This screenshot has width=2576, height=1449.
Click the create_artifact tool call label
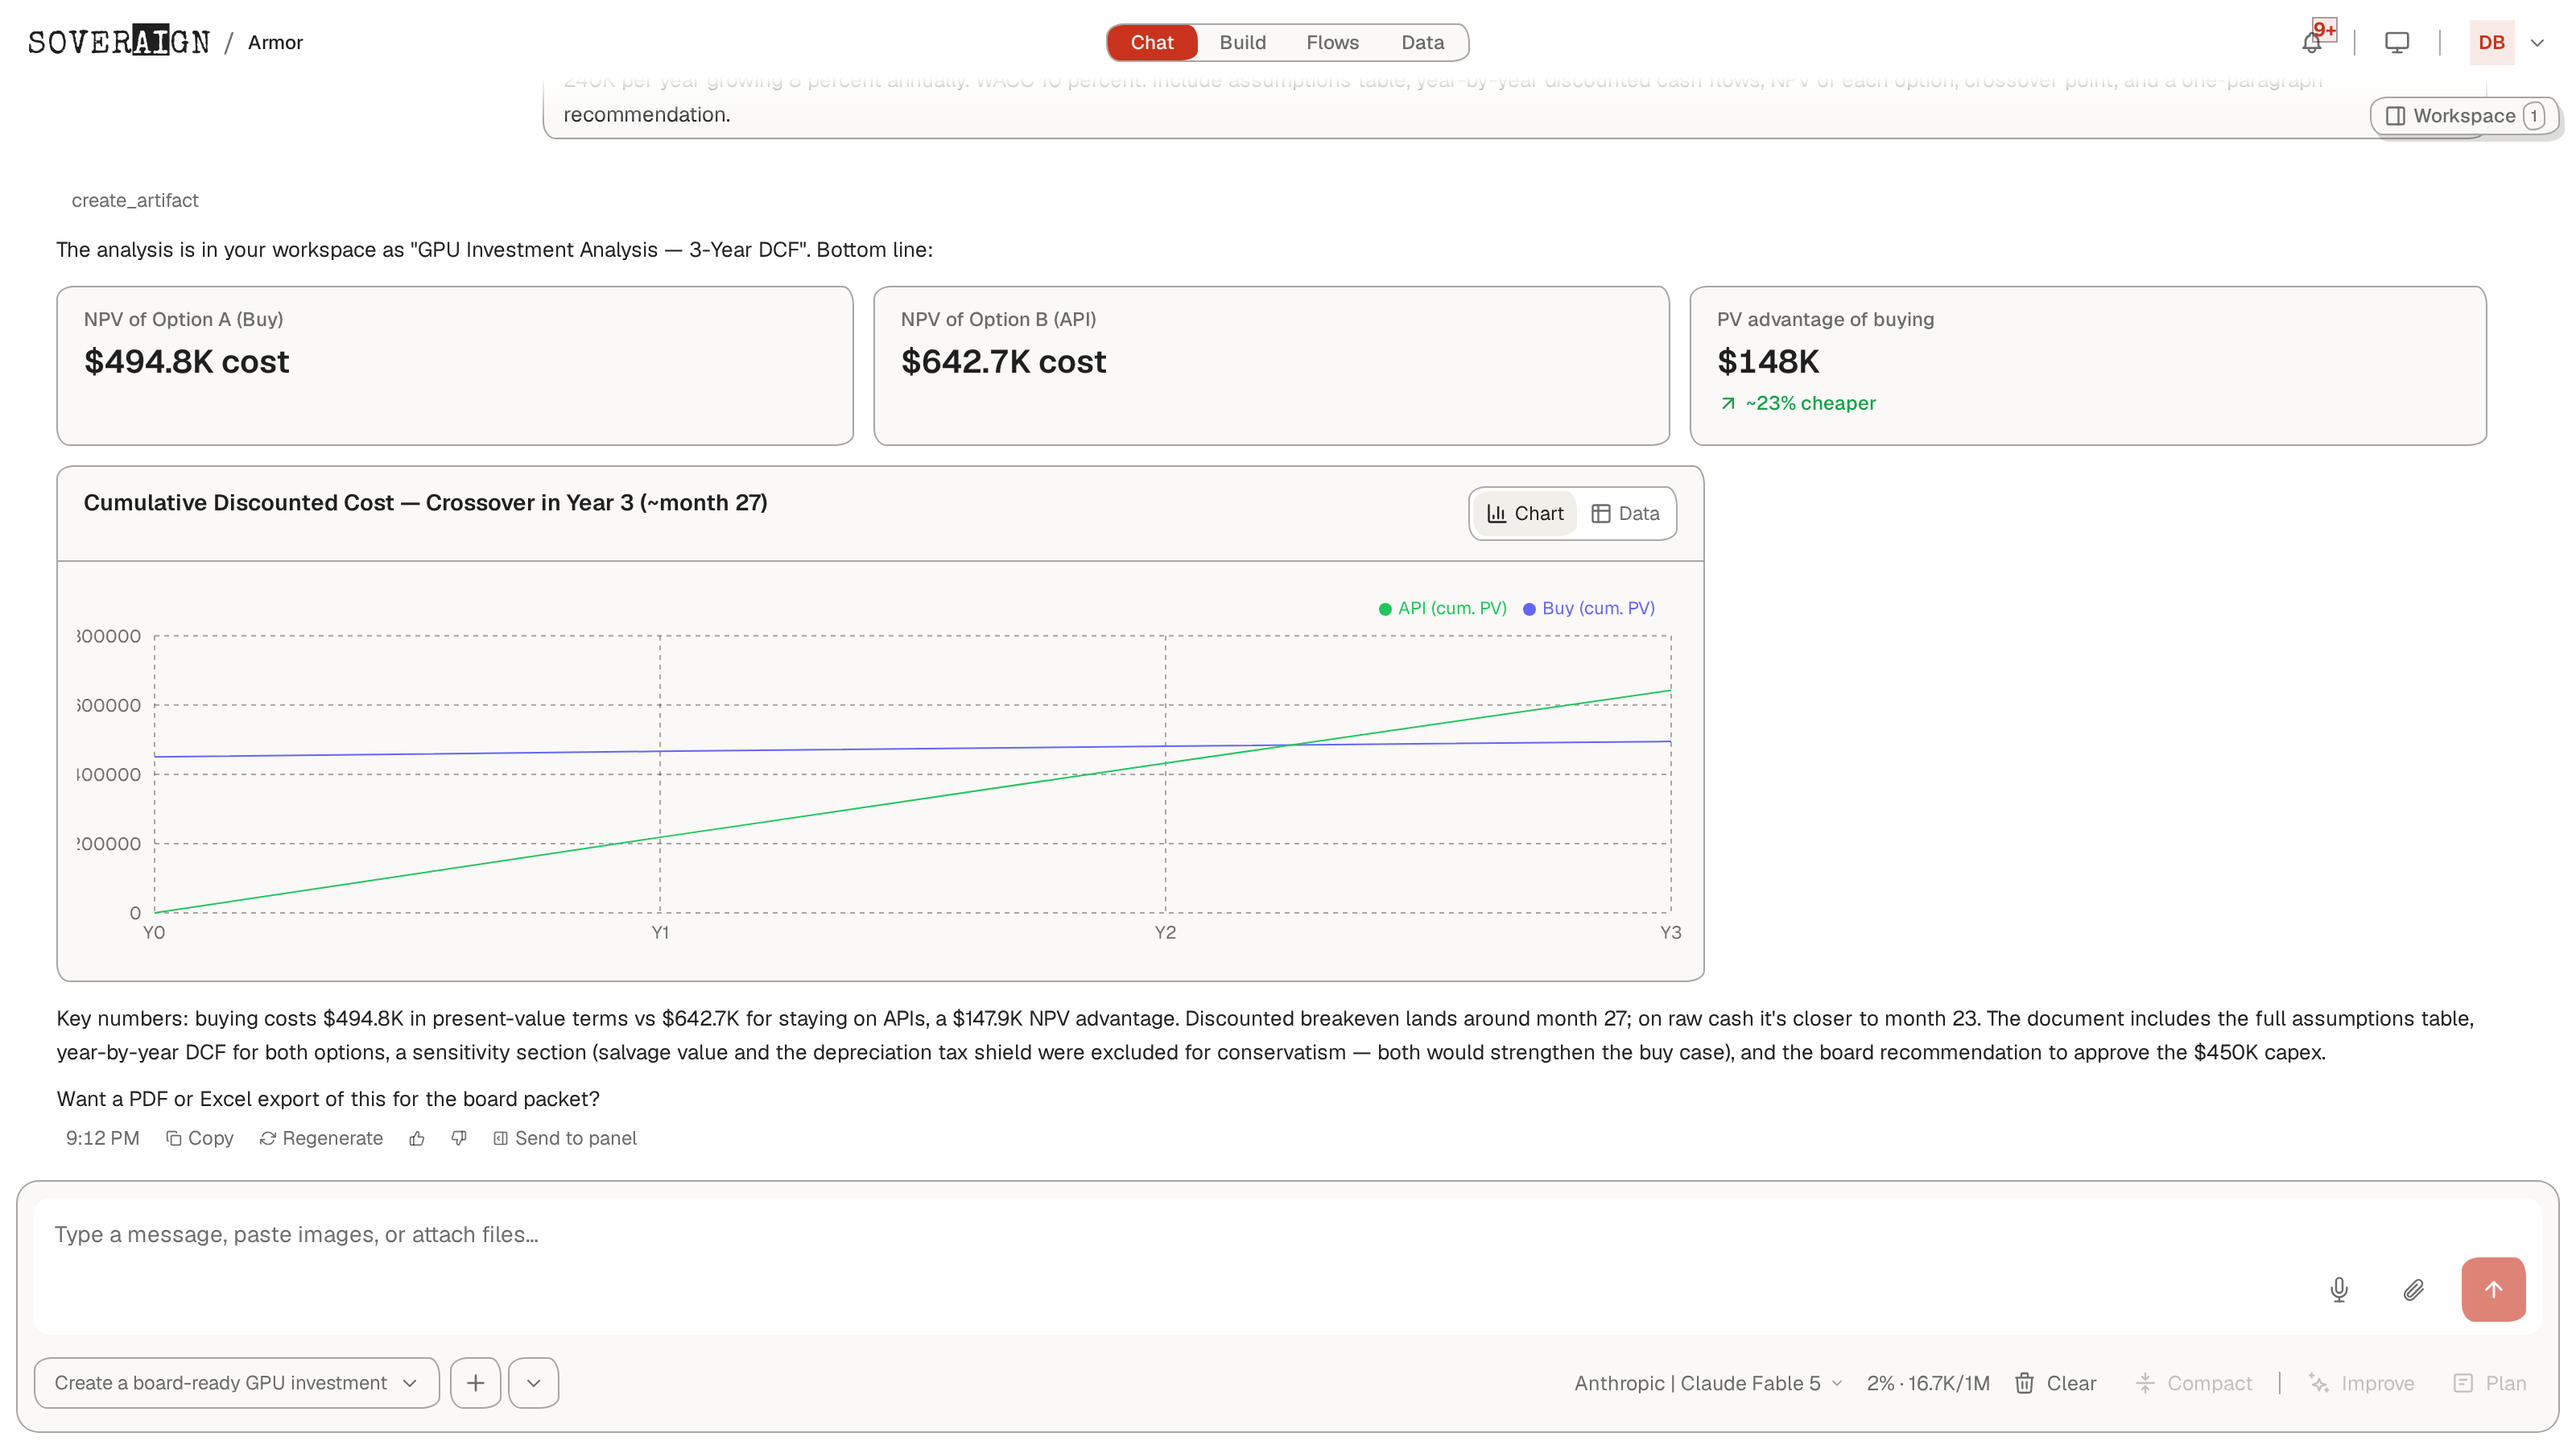pyautogui.click(x=135, y=200)
